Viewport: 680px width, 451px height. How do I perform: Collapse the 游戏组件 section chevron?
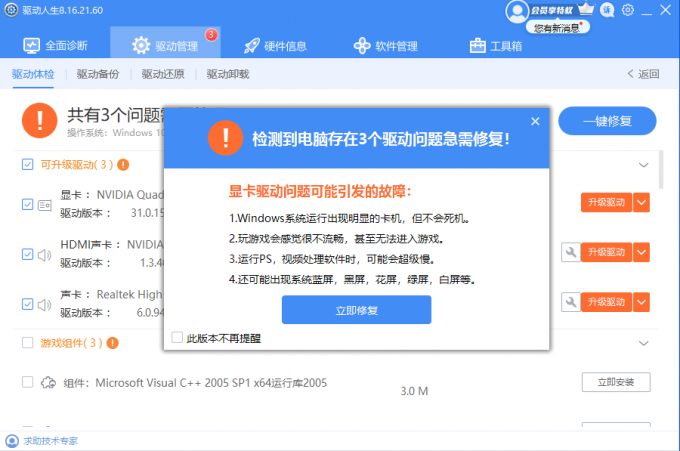[644, 343]
